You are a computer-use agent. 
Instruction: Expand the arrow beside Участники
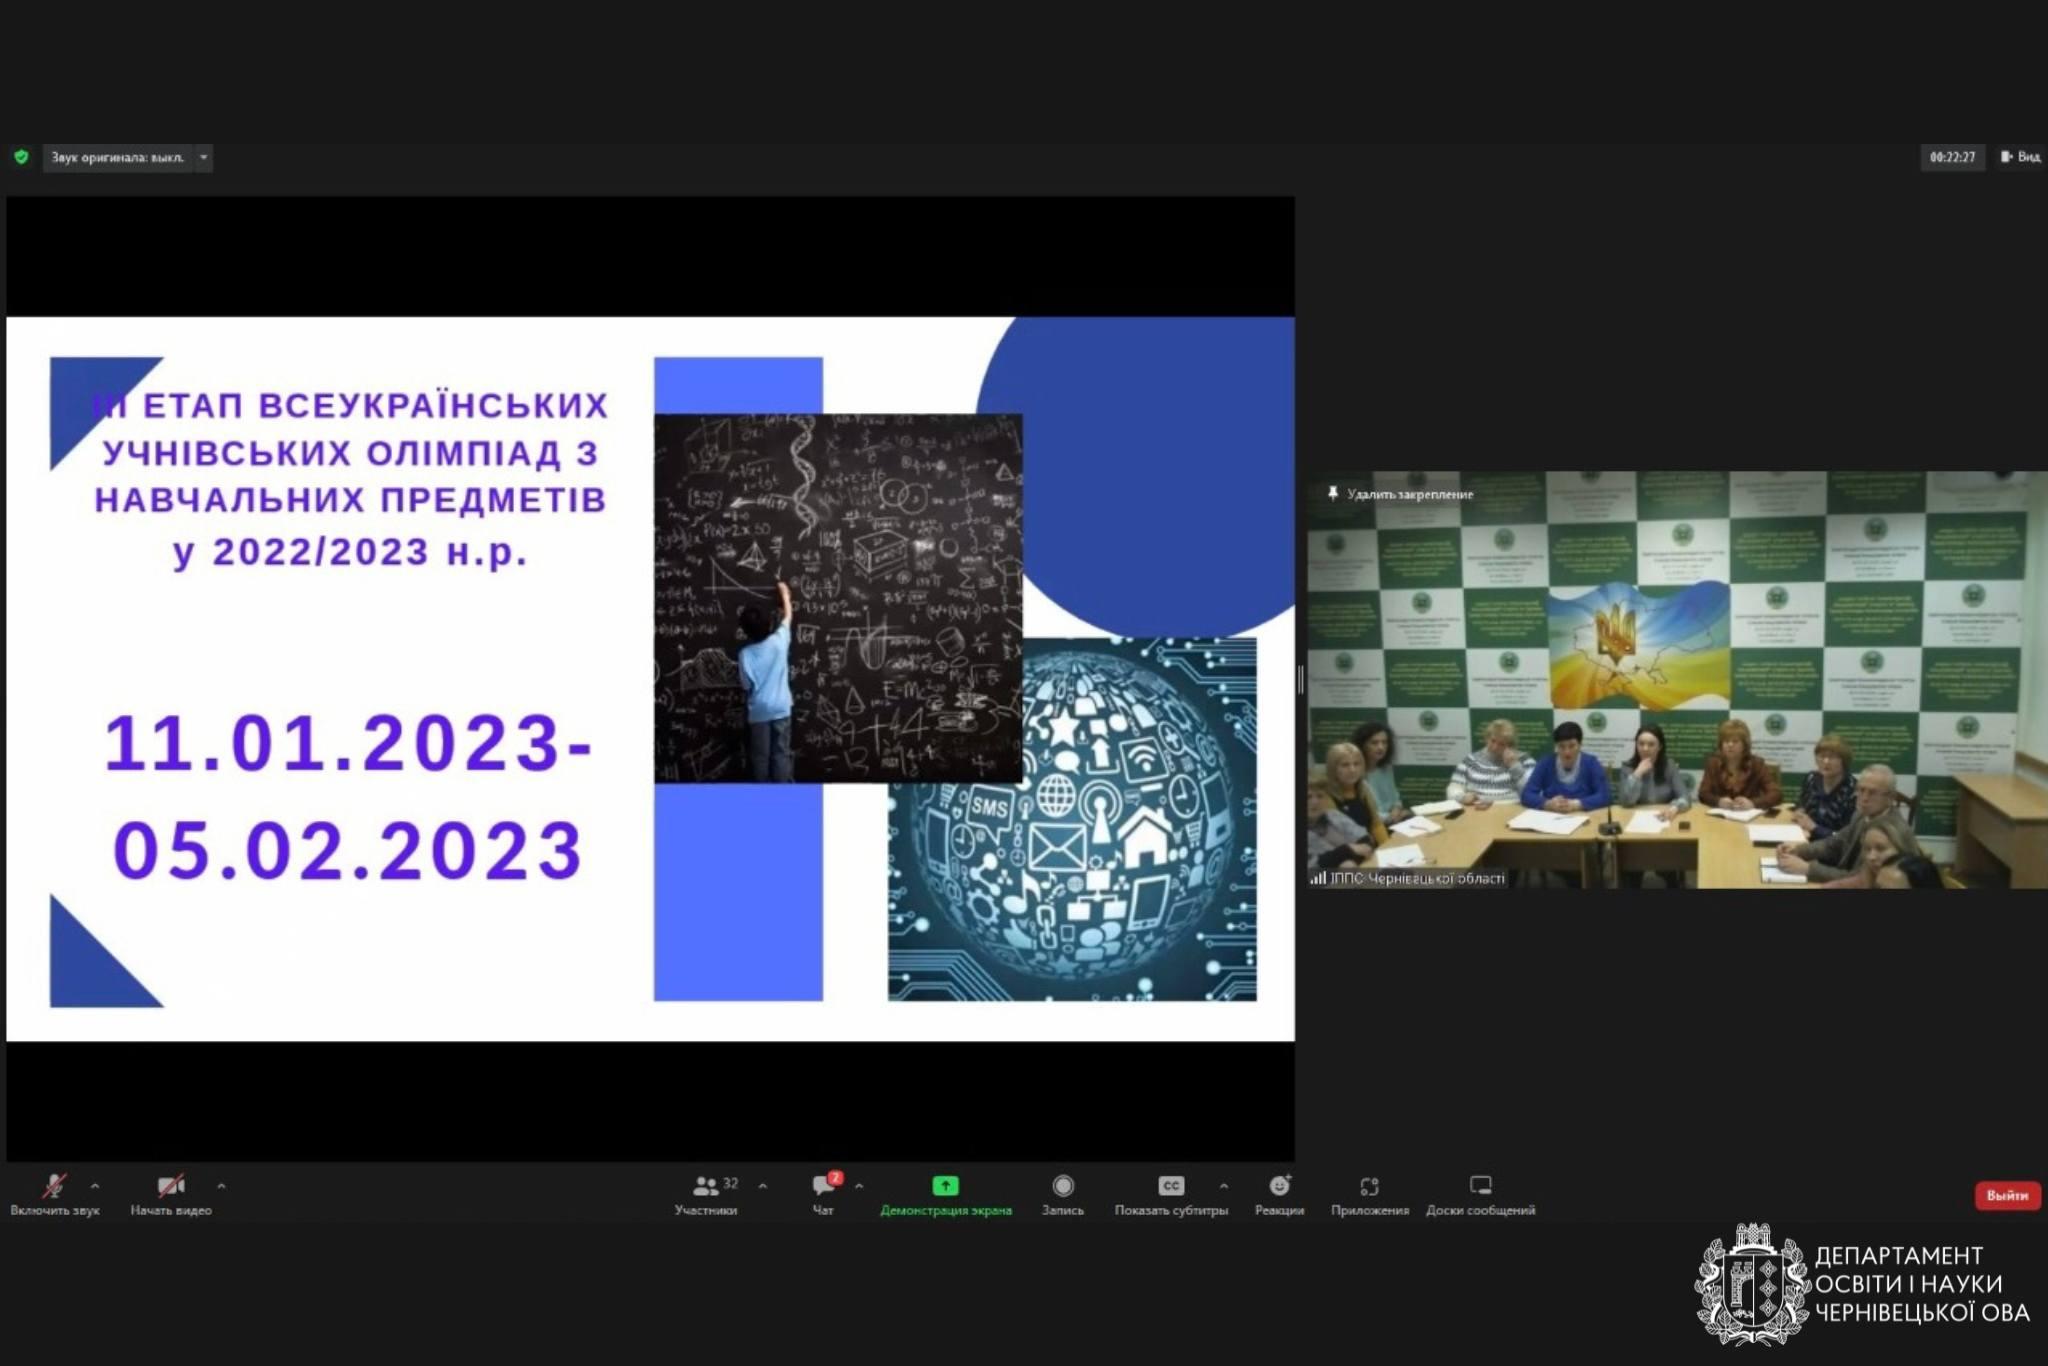point(763,1186)
